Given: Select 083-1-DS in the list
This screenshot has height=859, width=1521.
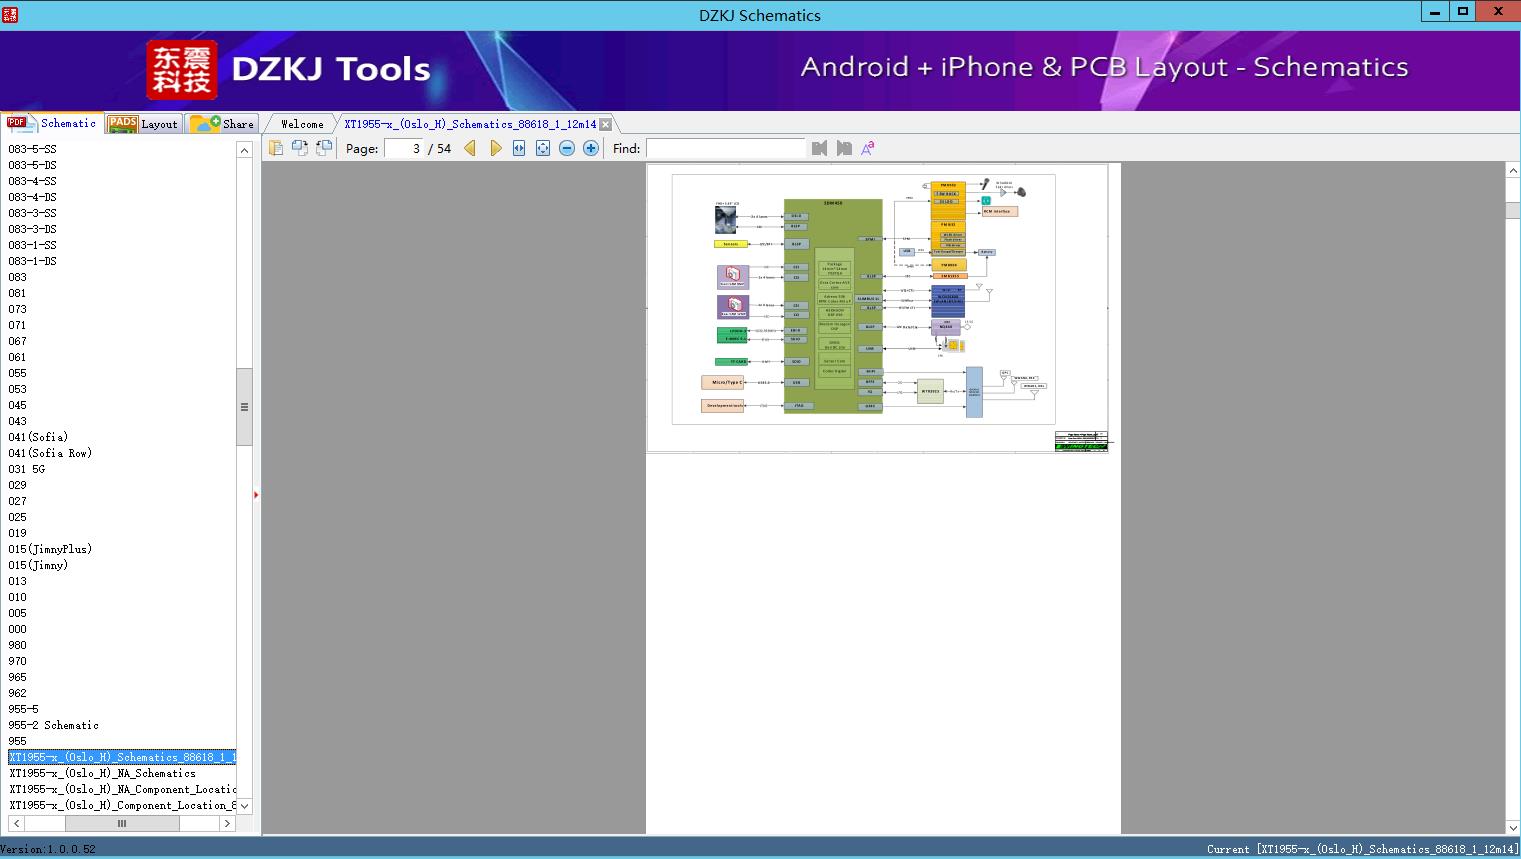Looking at the screenshot, I should tap(33, 261).
